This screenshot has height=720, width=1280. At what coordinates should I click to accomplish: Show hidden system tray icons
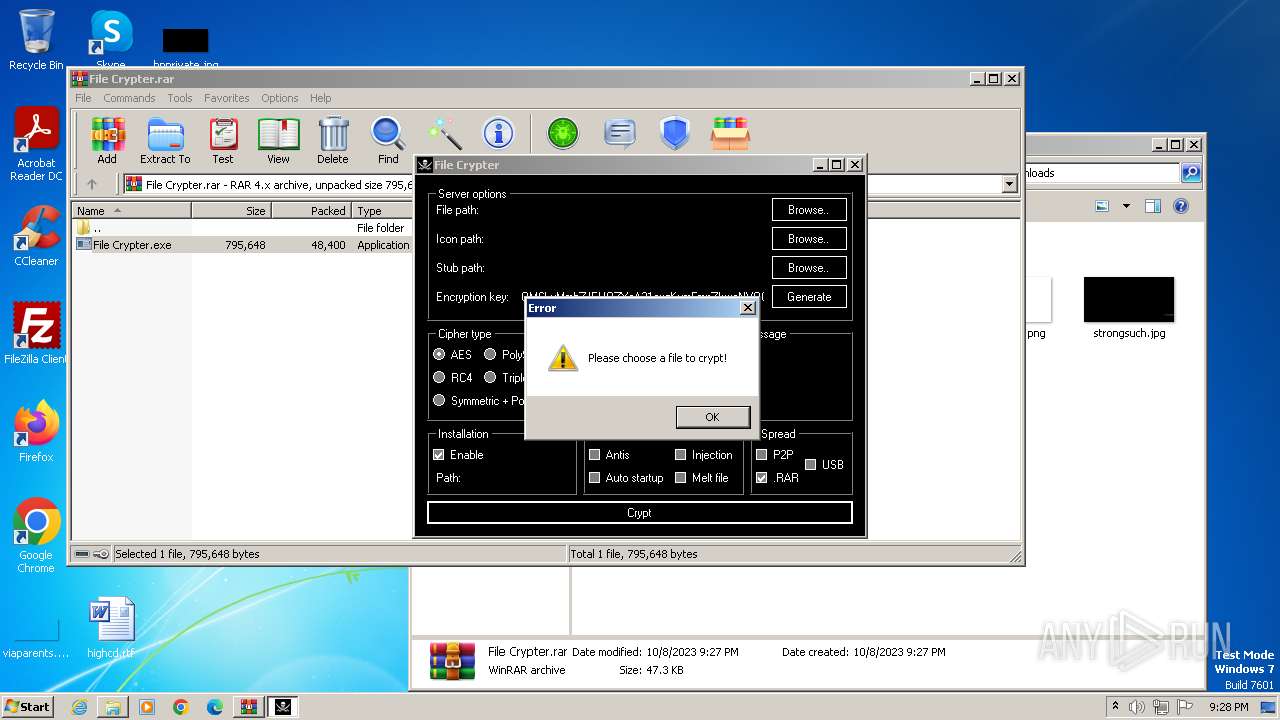[x=1116, y=706]
